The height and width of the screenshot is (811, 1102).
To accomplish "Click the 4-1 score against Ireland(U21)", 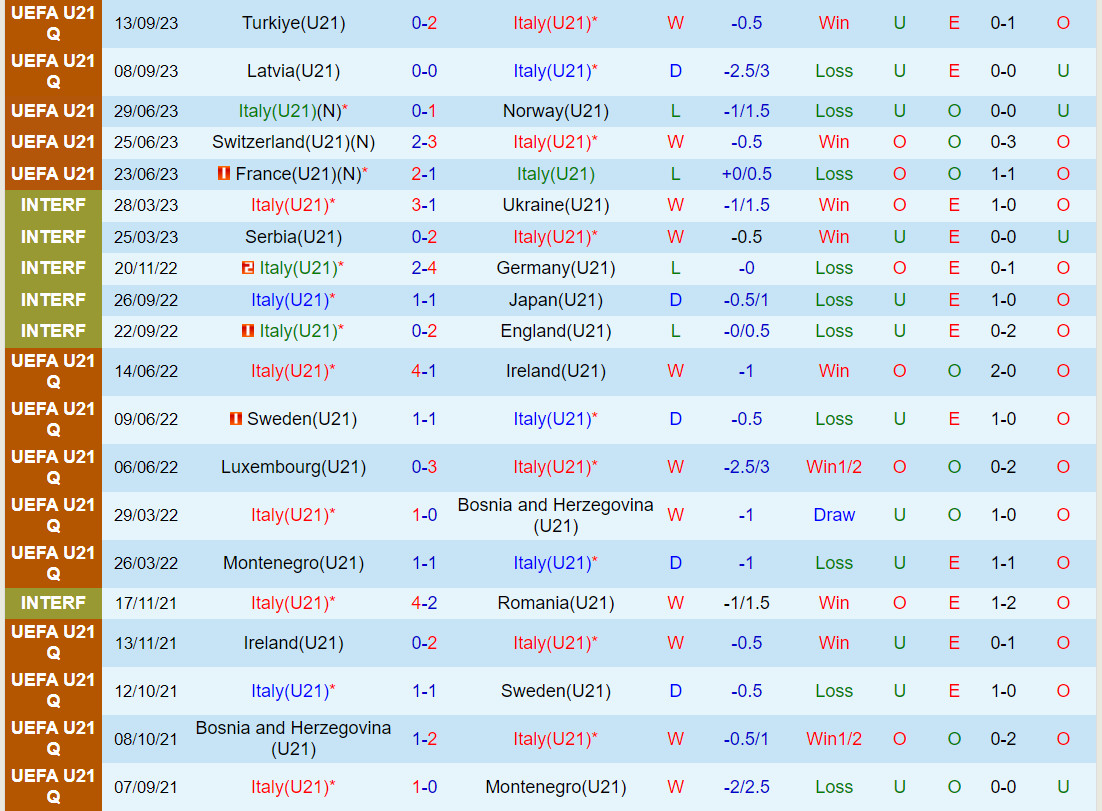I will pyautogui.click(x=424, y=371).
